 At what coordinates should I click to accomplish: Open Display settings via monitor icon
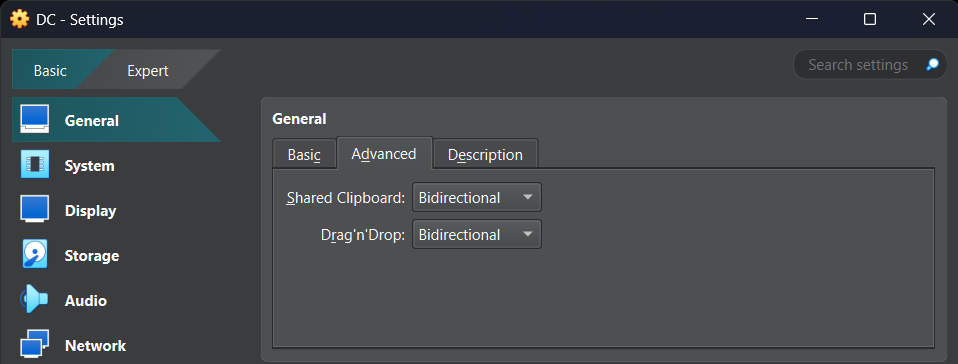pos(35,210)
